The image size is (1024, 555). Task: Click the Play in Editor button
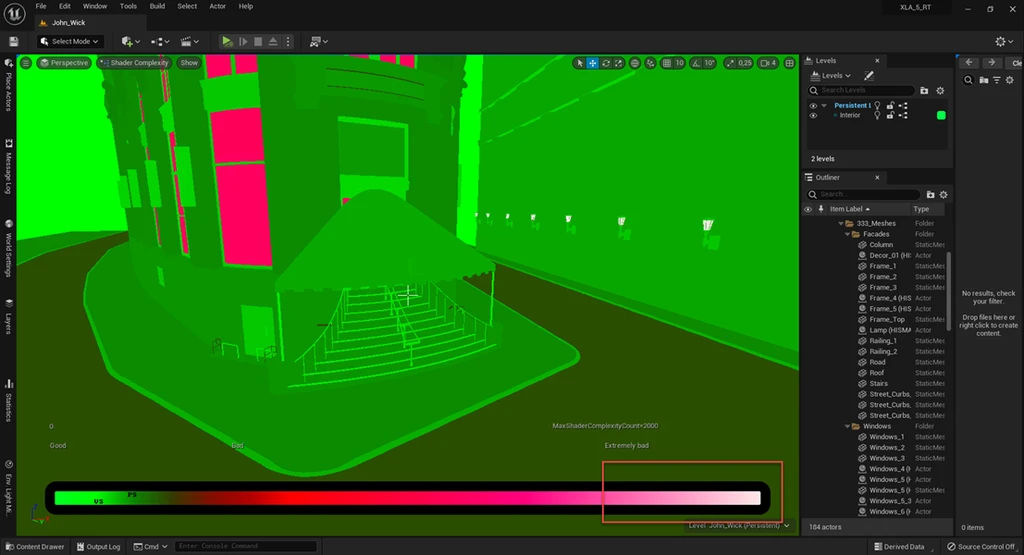coord(227,41)
